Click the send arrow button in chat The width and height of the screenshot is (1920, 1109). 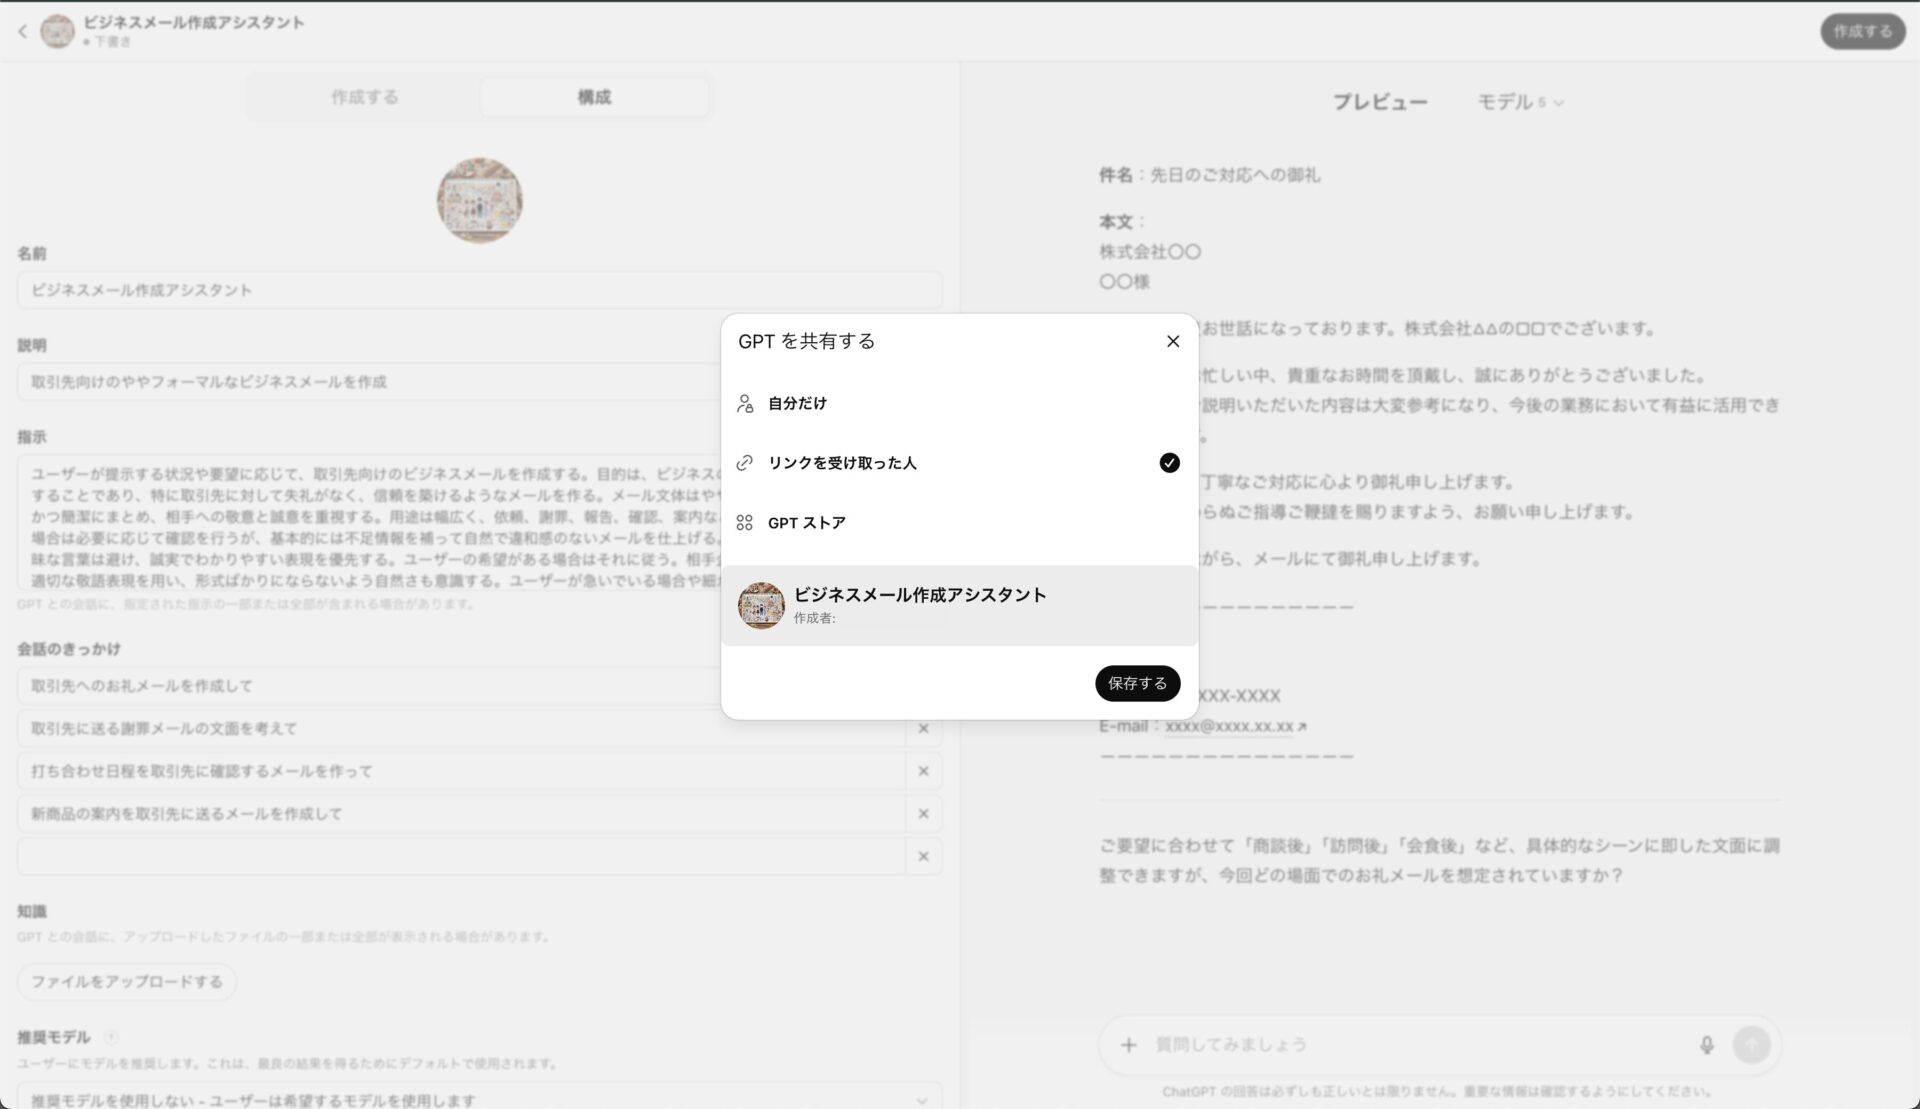[x=1752, y=1043]
